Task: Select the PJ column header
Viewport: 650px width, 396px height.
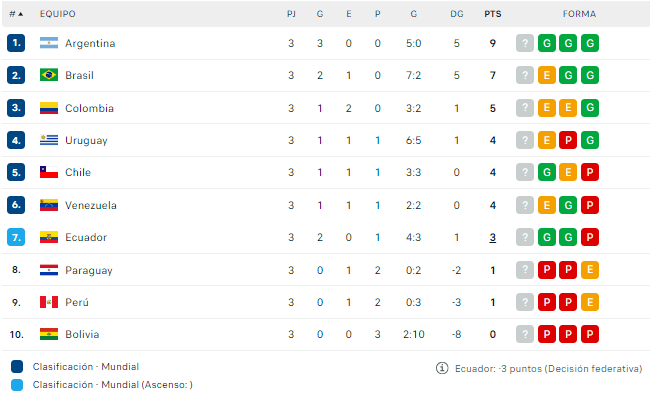Action: point(291,14)
